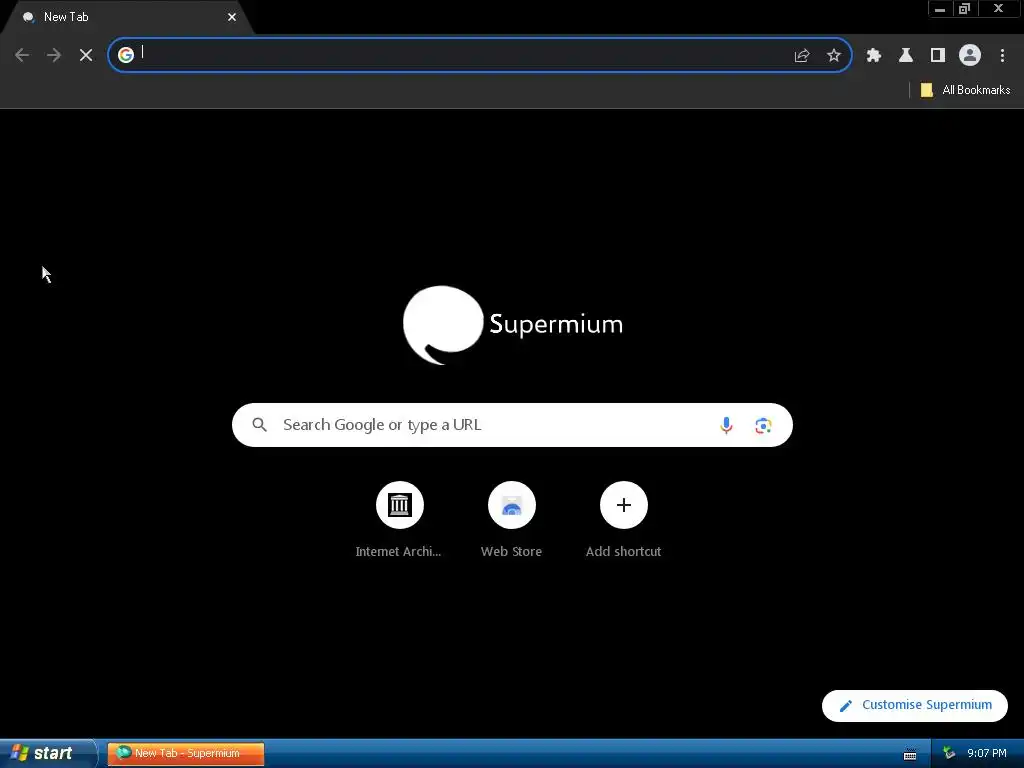Toggle the side panel icon
The width and height of the screenshot is (1024, 768).
[938, 56]
